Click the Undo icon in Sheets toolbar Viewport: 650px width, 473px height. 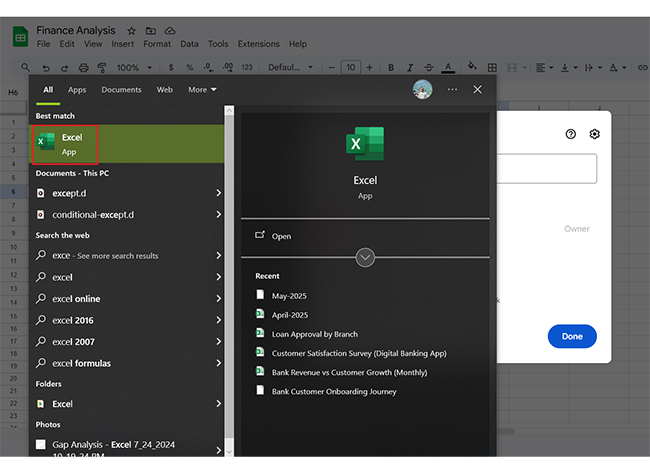pos(46,68)
